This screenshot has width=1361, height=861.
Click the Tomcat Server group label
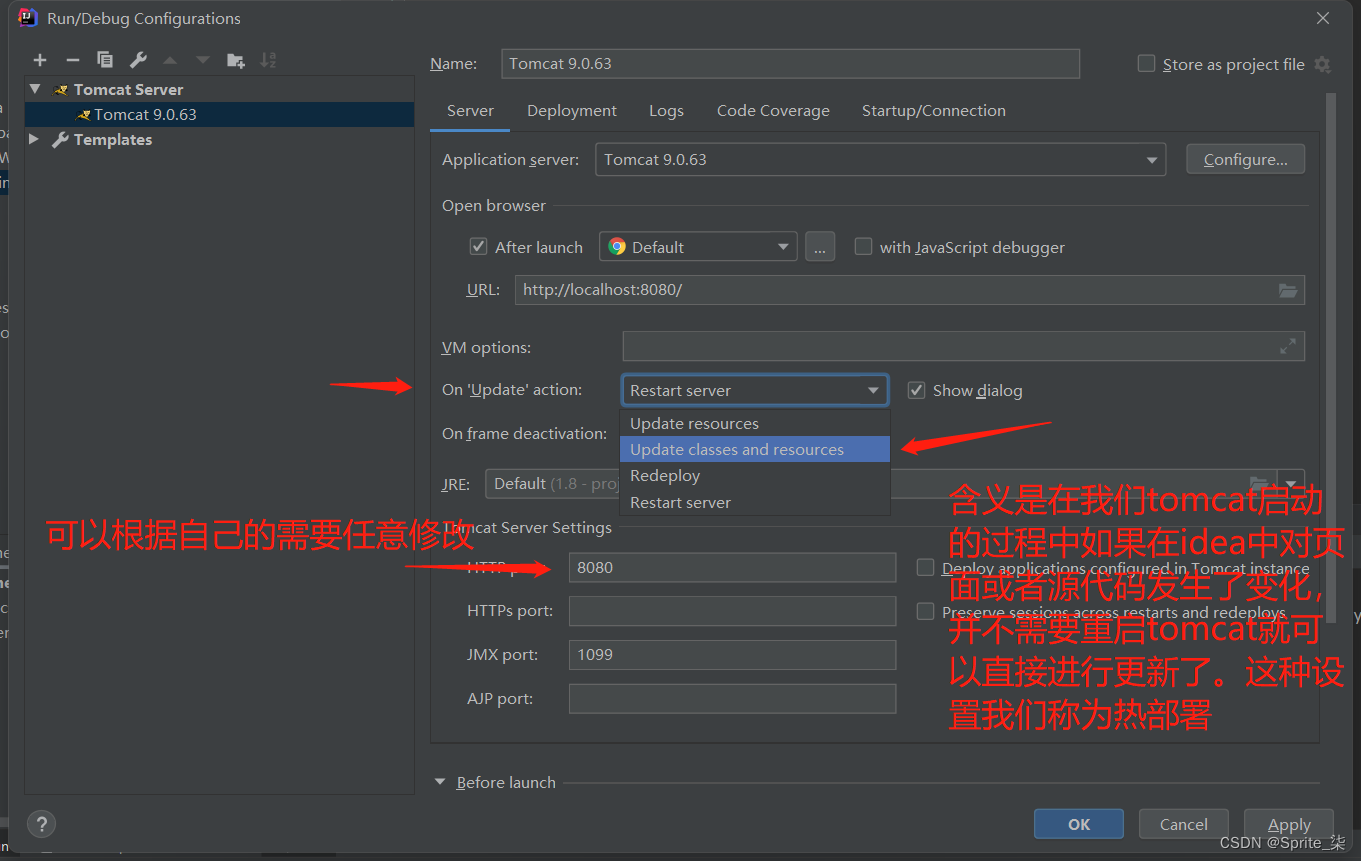point(128,90)
